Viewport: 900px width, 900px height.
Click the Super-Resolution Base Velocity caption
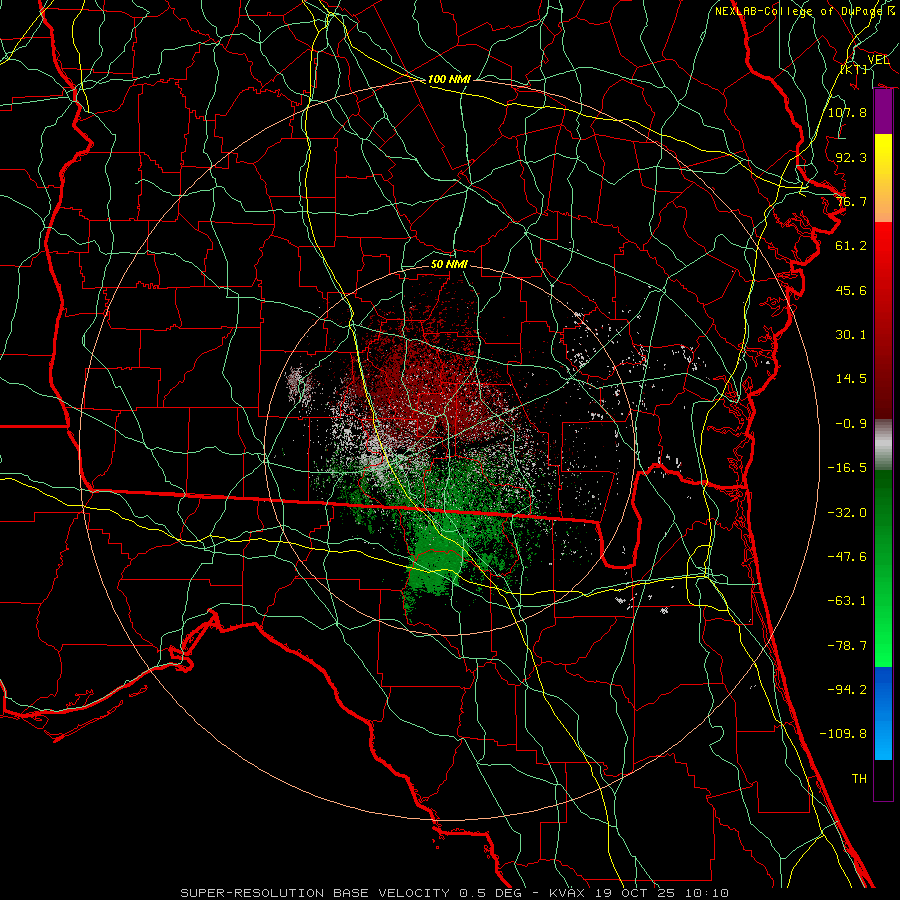(x=455, y=893)
